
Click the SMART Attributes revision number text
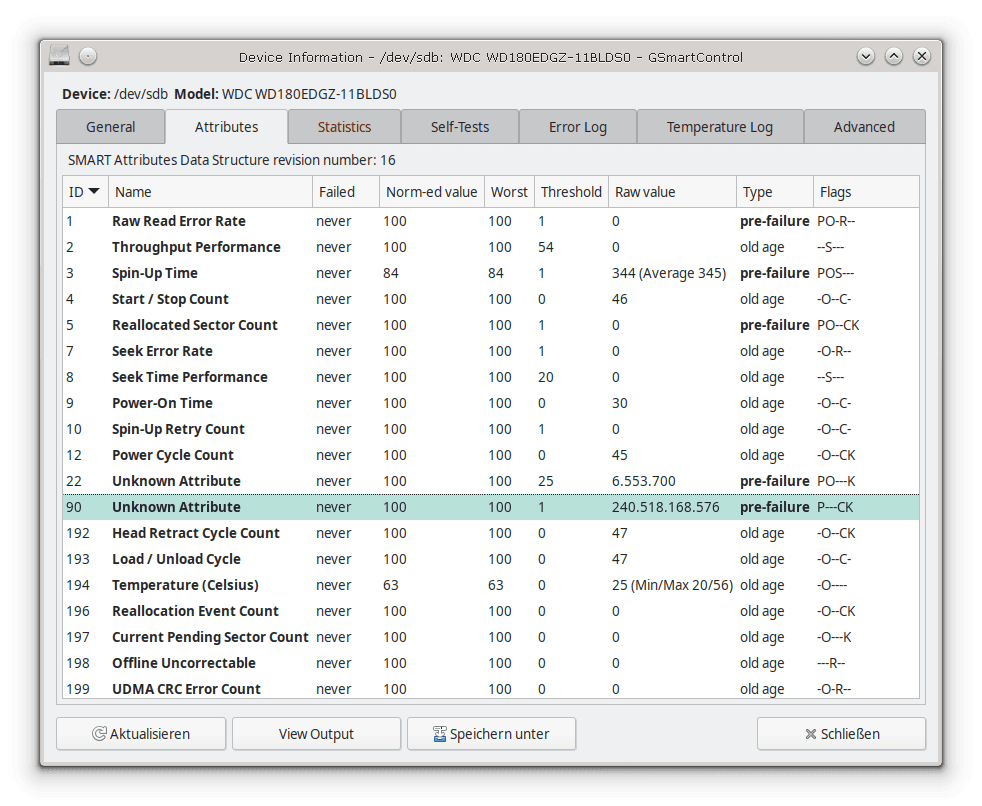(232, 160)
